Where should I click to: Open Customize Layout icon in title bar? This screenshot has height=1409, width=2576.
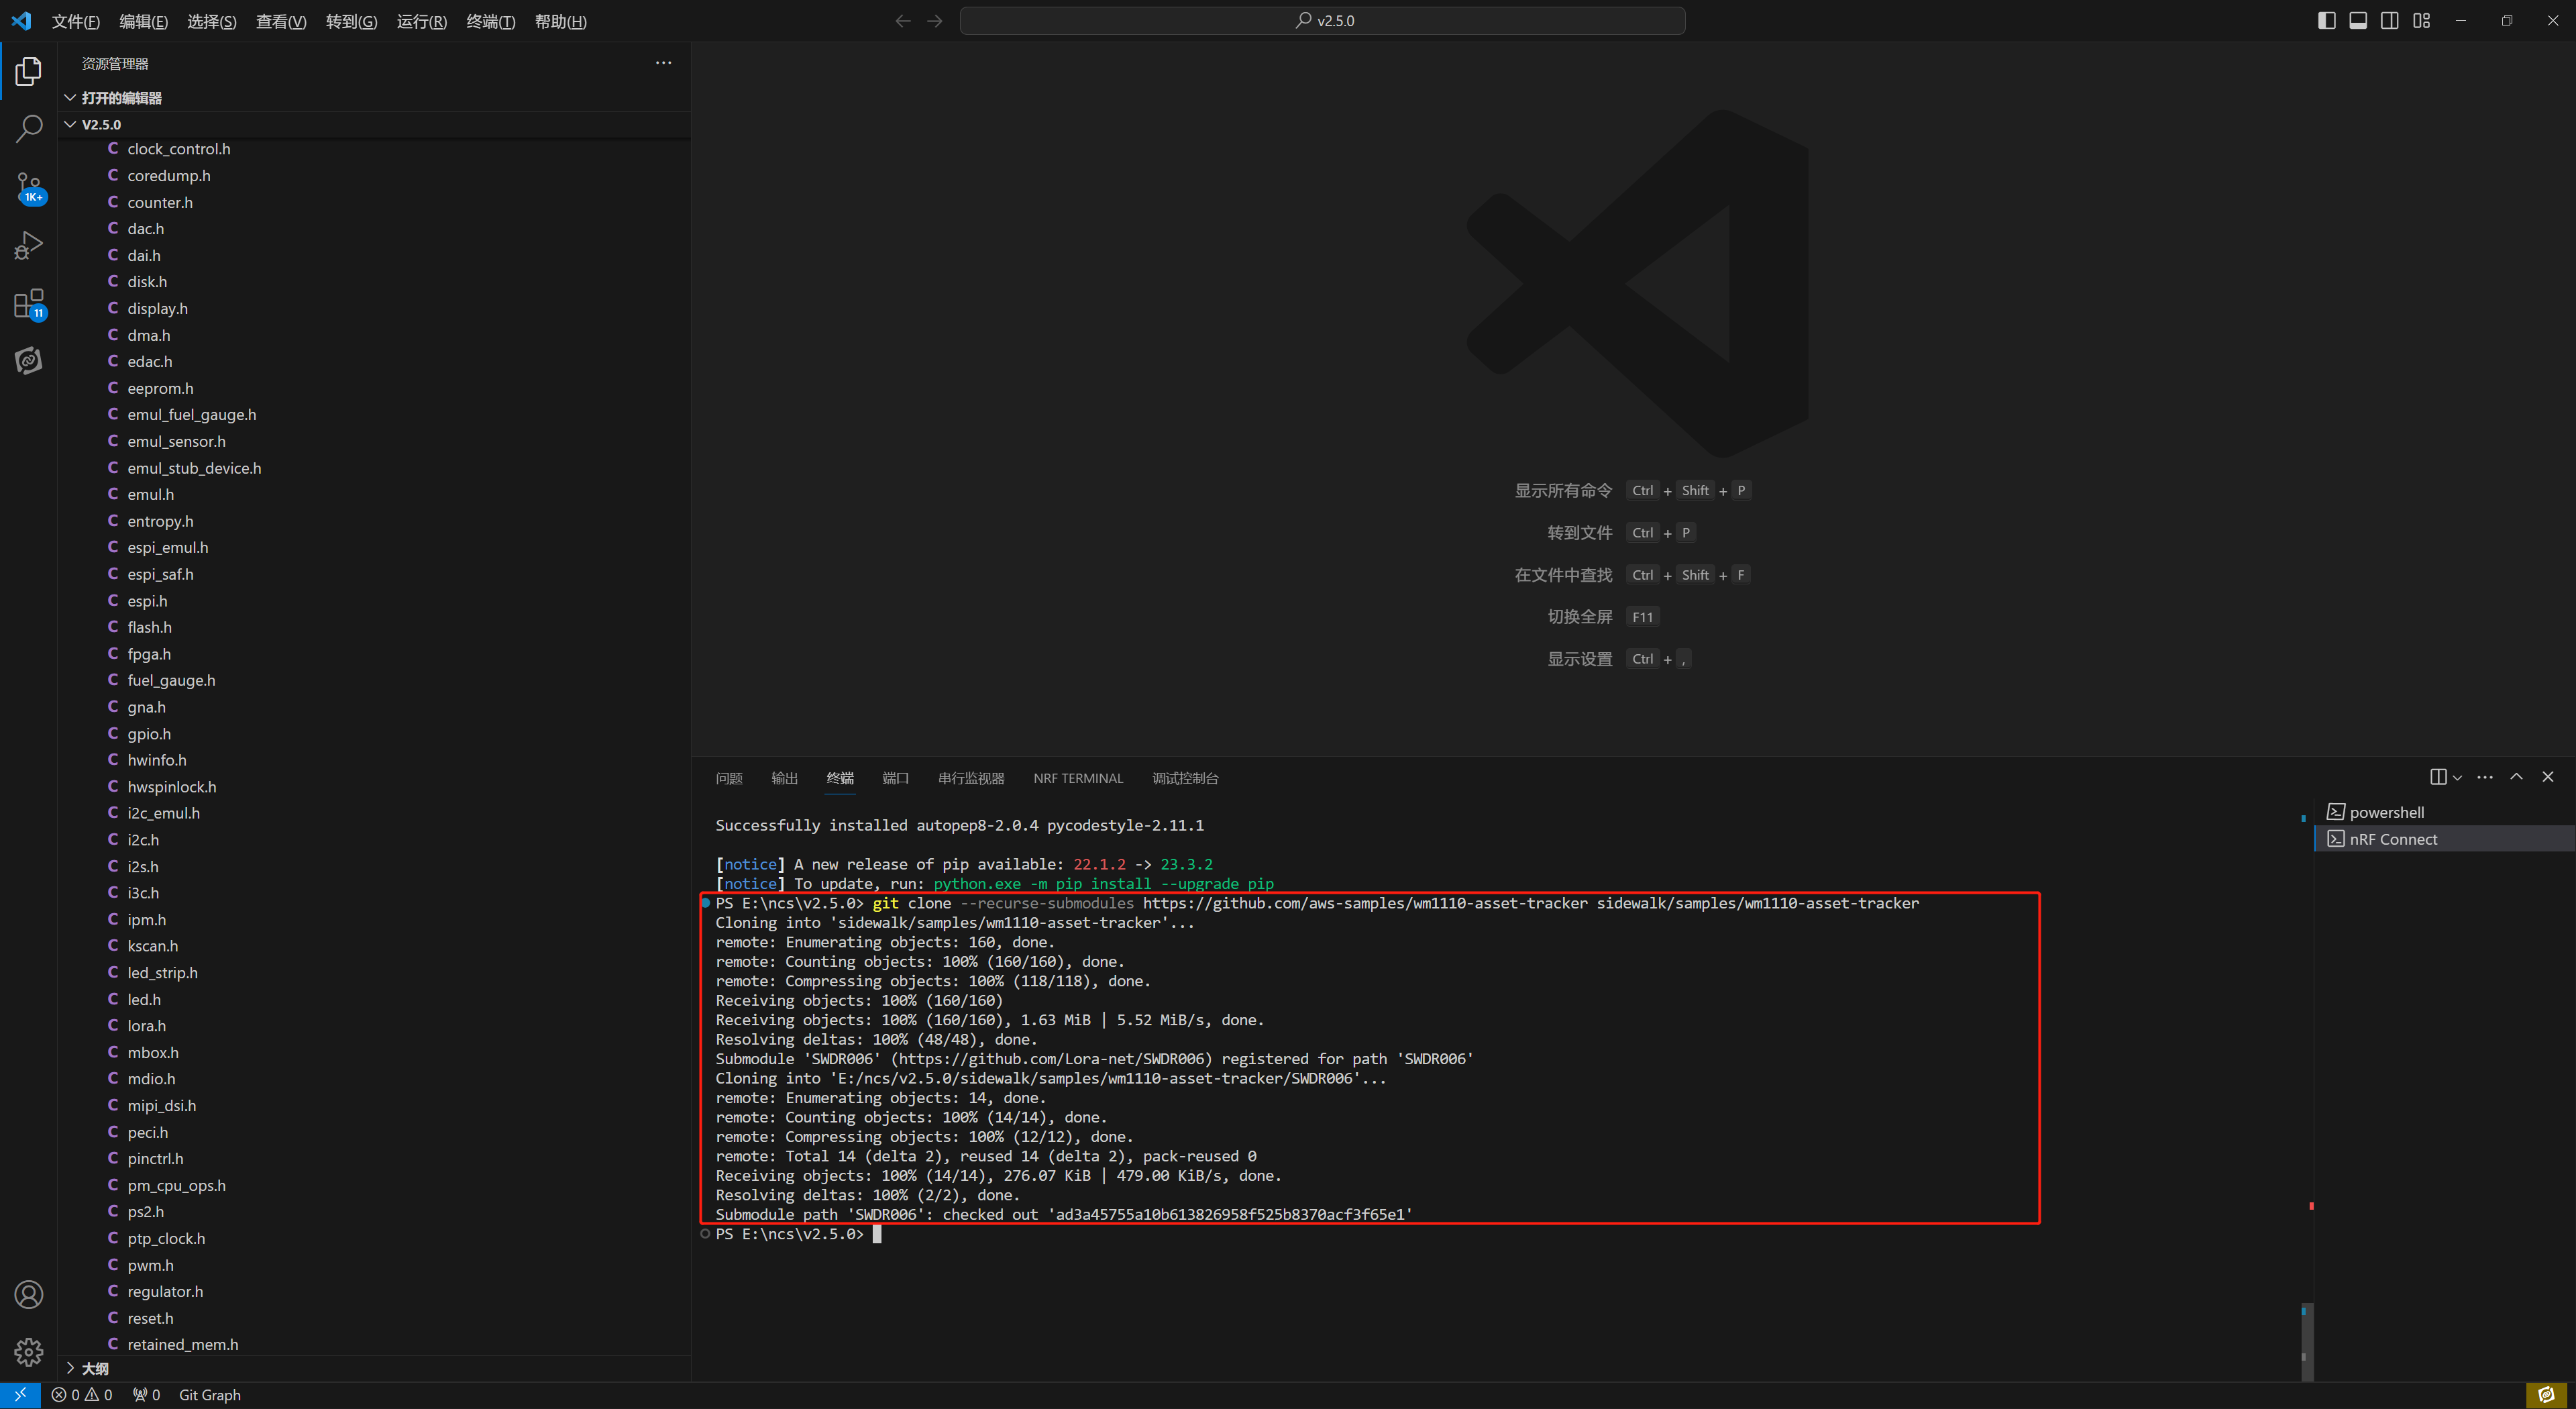point(2421,21)
